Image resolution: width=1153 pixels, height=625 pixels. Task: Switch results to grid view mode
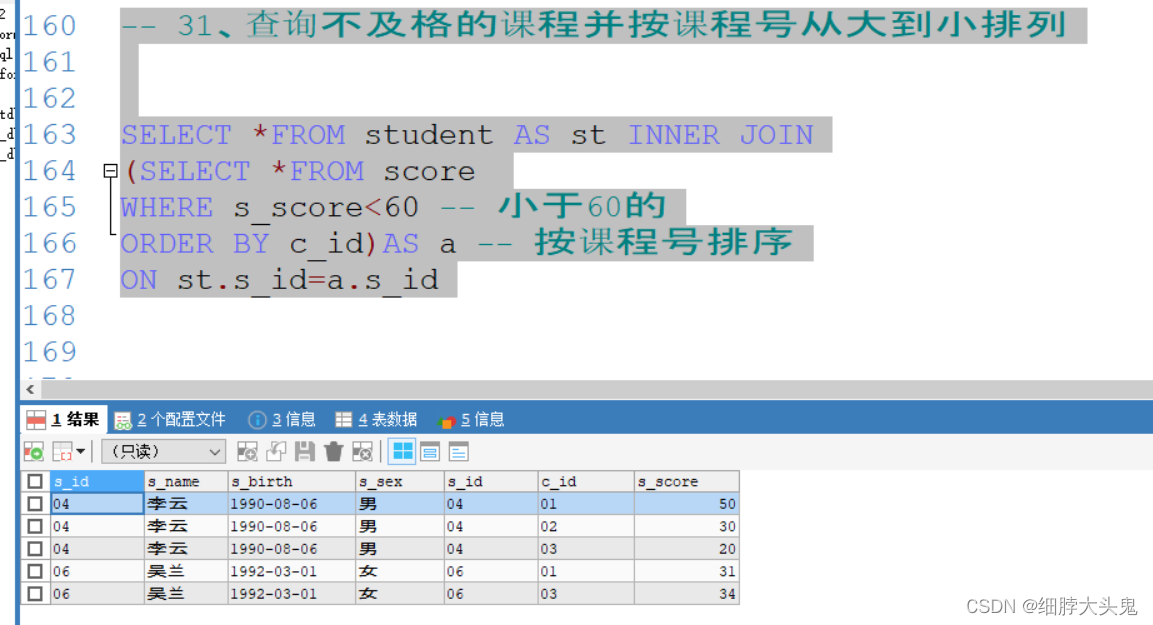tap(401, 452)
